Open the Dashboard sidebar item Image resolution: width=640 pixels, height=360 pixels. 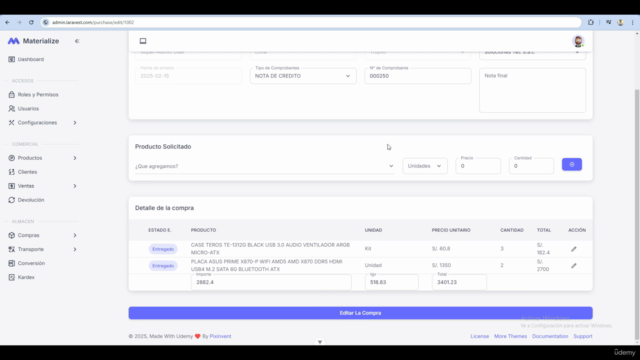coord(31,59)
